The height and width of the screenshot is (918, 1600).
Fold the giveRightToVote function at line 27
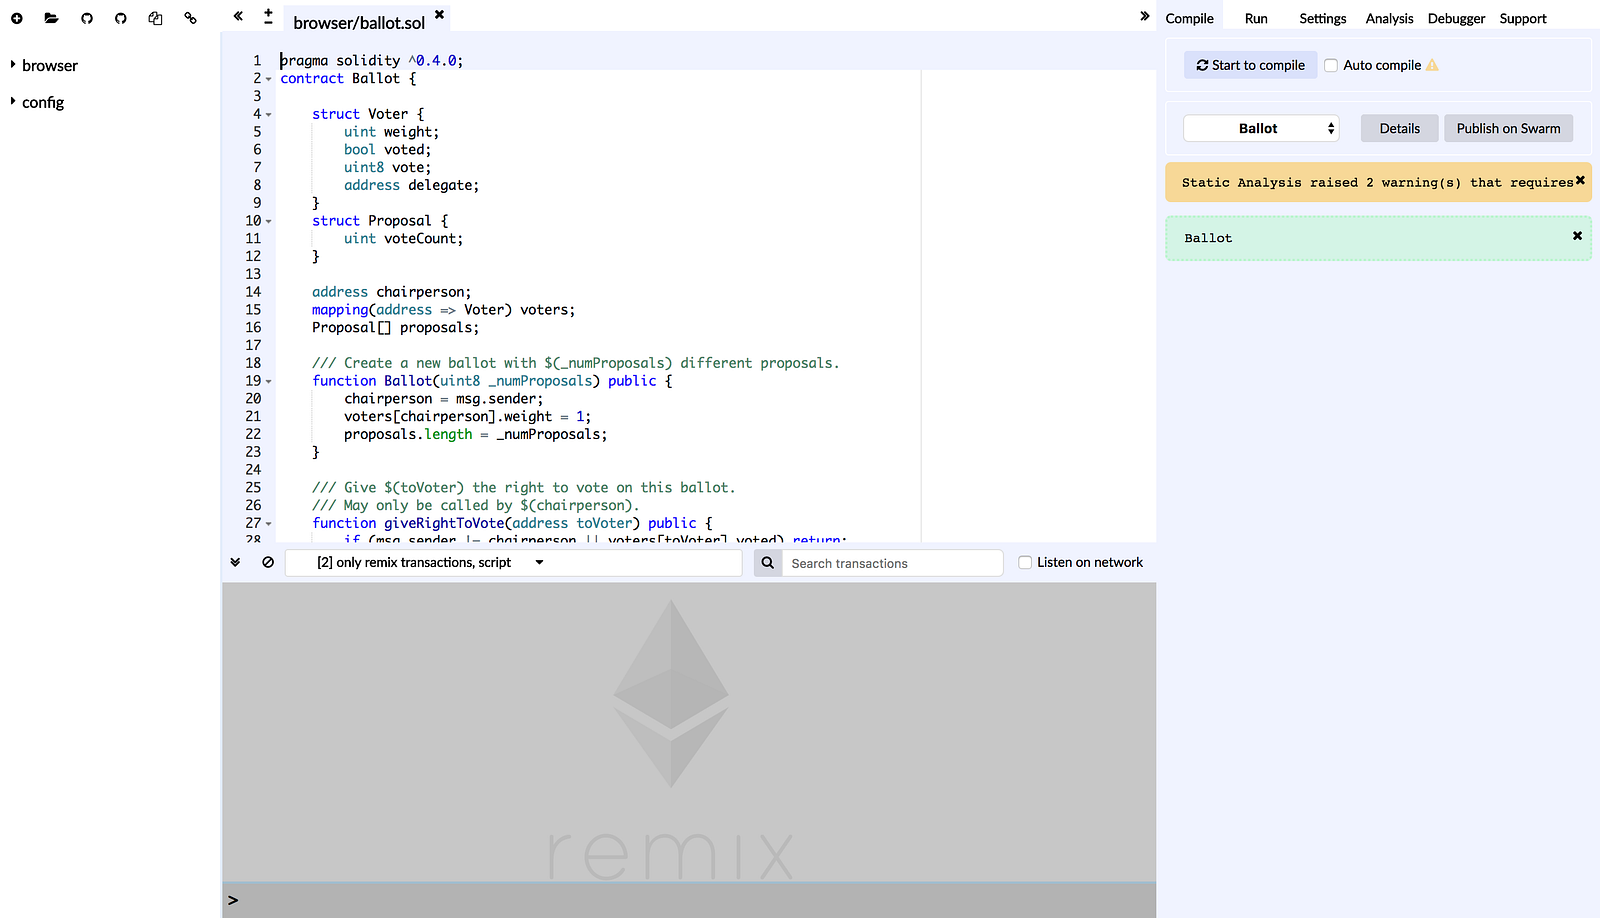click(x=269, y=523)
